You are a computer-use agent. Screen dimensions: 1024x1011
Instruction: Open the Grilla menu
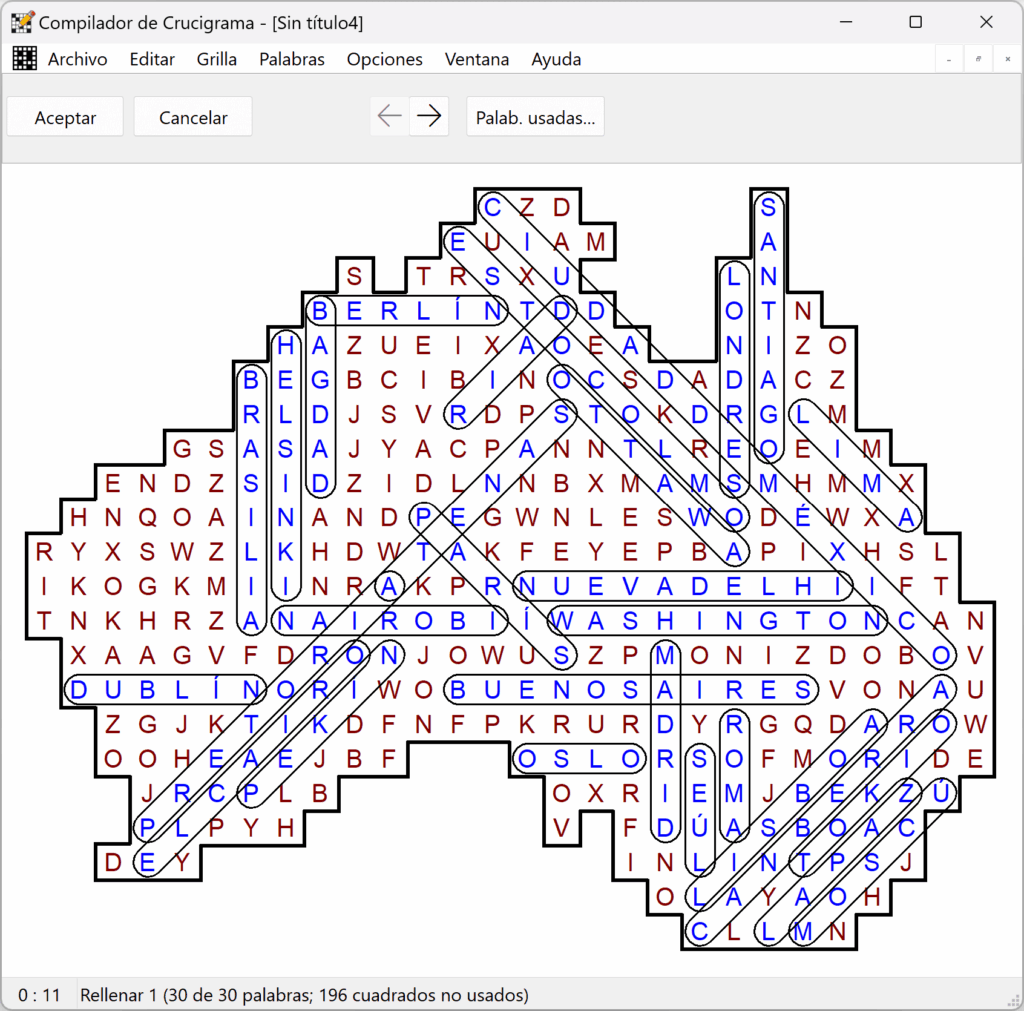pyautogui.click(x=217, y=59)
